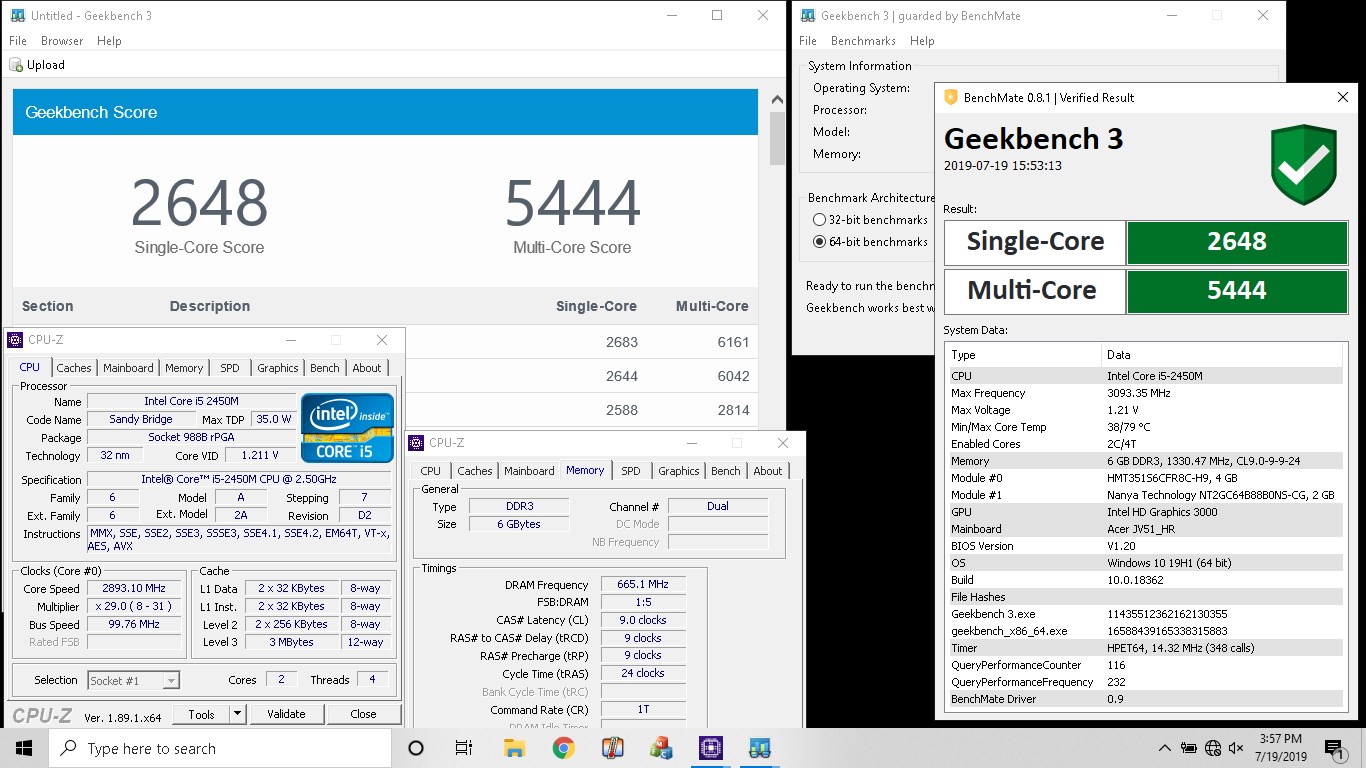
Task: Click the CAS# Latency 9.0 clocks field
Action: click(x=643, y=620)
